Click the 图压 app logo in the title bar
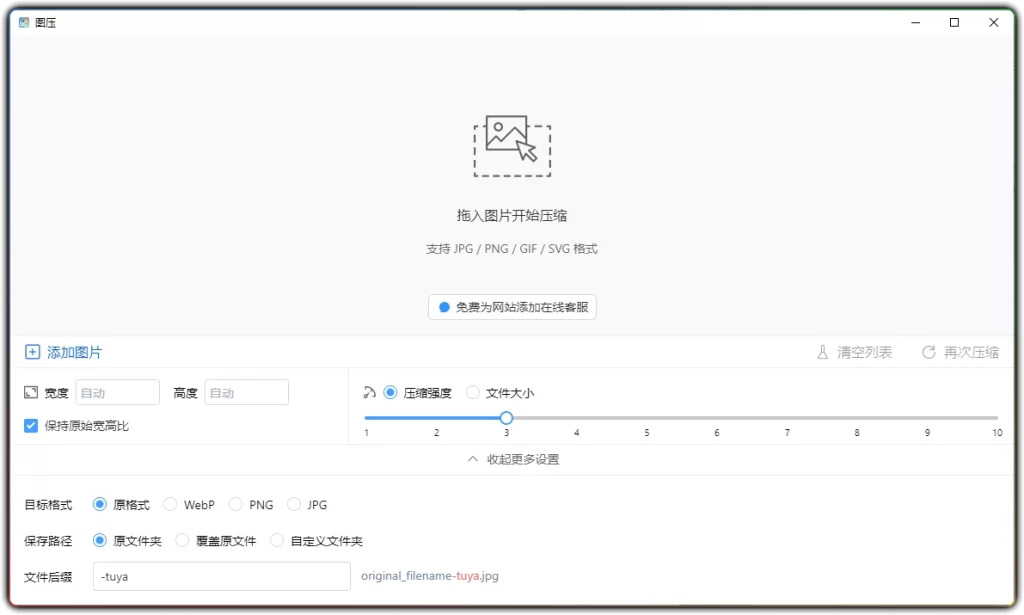 pos(22,21)
